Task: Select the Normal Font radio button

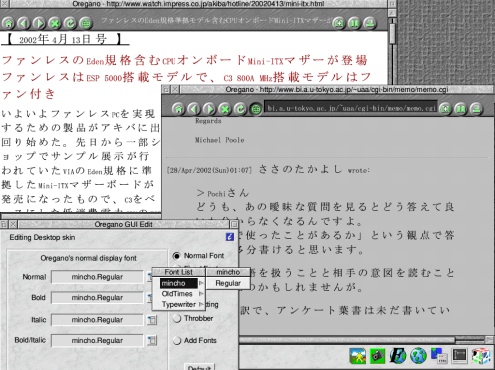Action: [x=176, y=256]
